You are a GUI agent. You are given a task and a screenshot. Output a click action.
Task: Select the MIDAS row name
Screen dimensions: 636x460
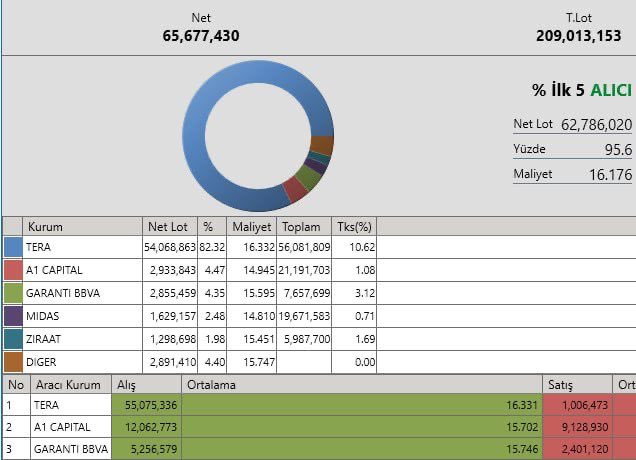(x=42, y=316)
